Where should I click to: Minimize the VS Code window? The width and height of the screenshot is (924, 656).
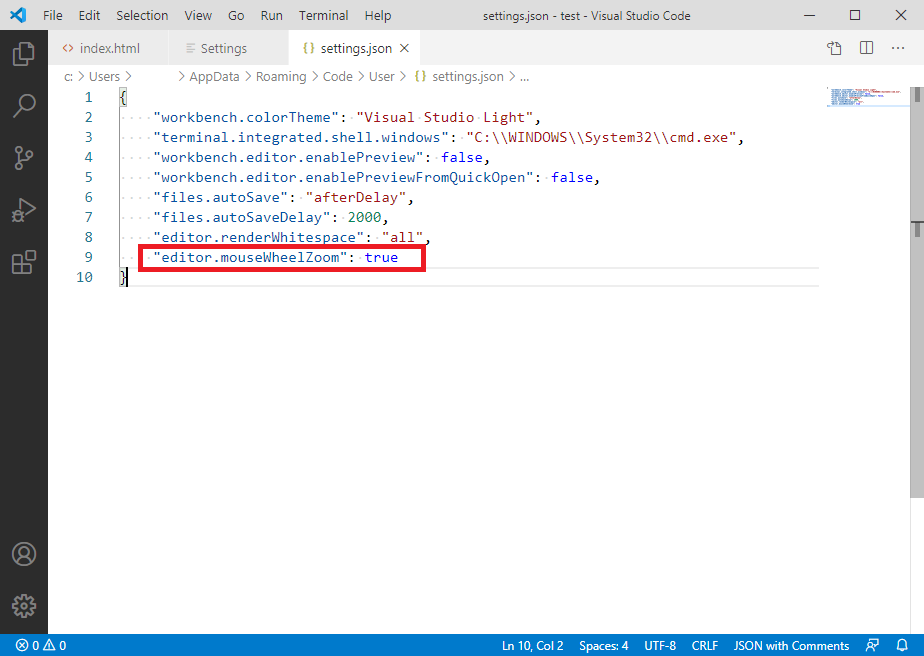810,15
